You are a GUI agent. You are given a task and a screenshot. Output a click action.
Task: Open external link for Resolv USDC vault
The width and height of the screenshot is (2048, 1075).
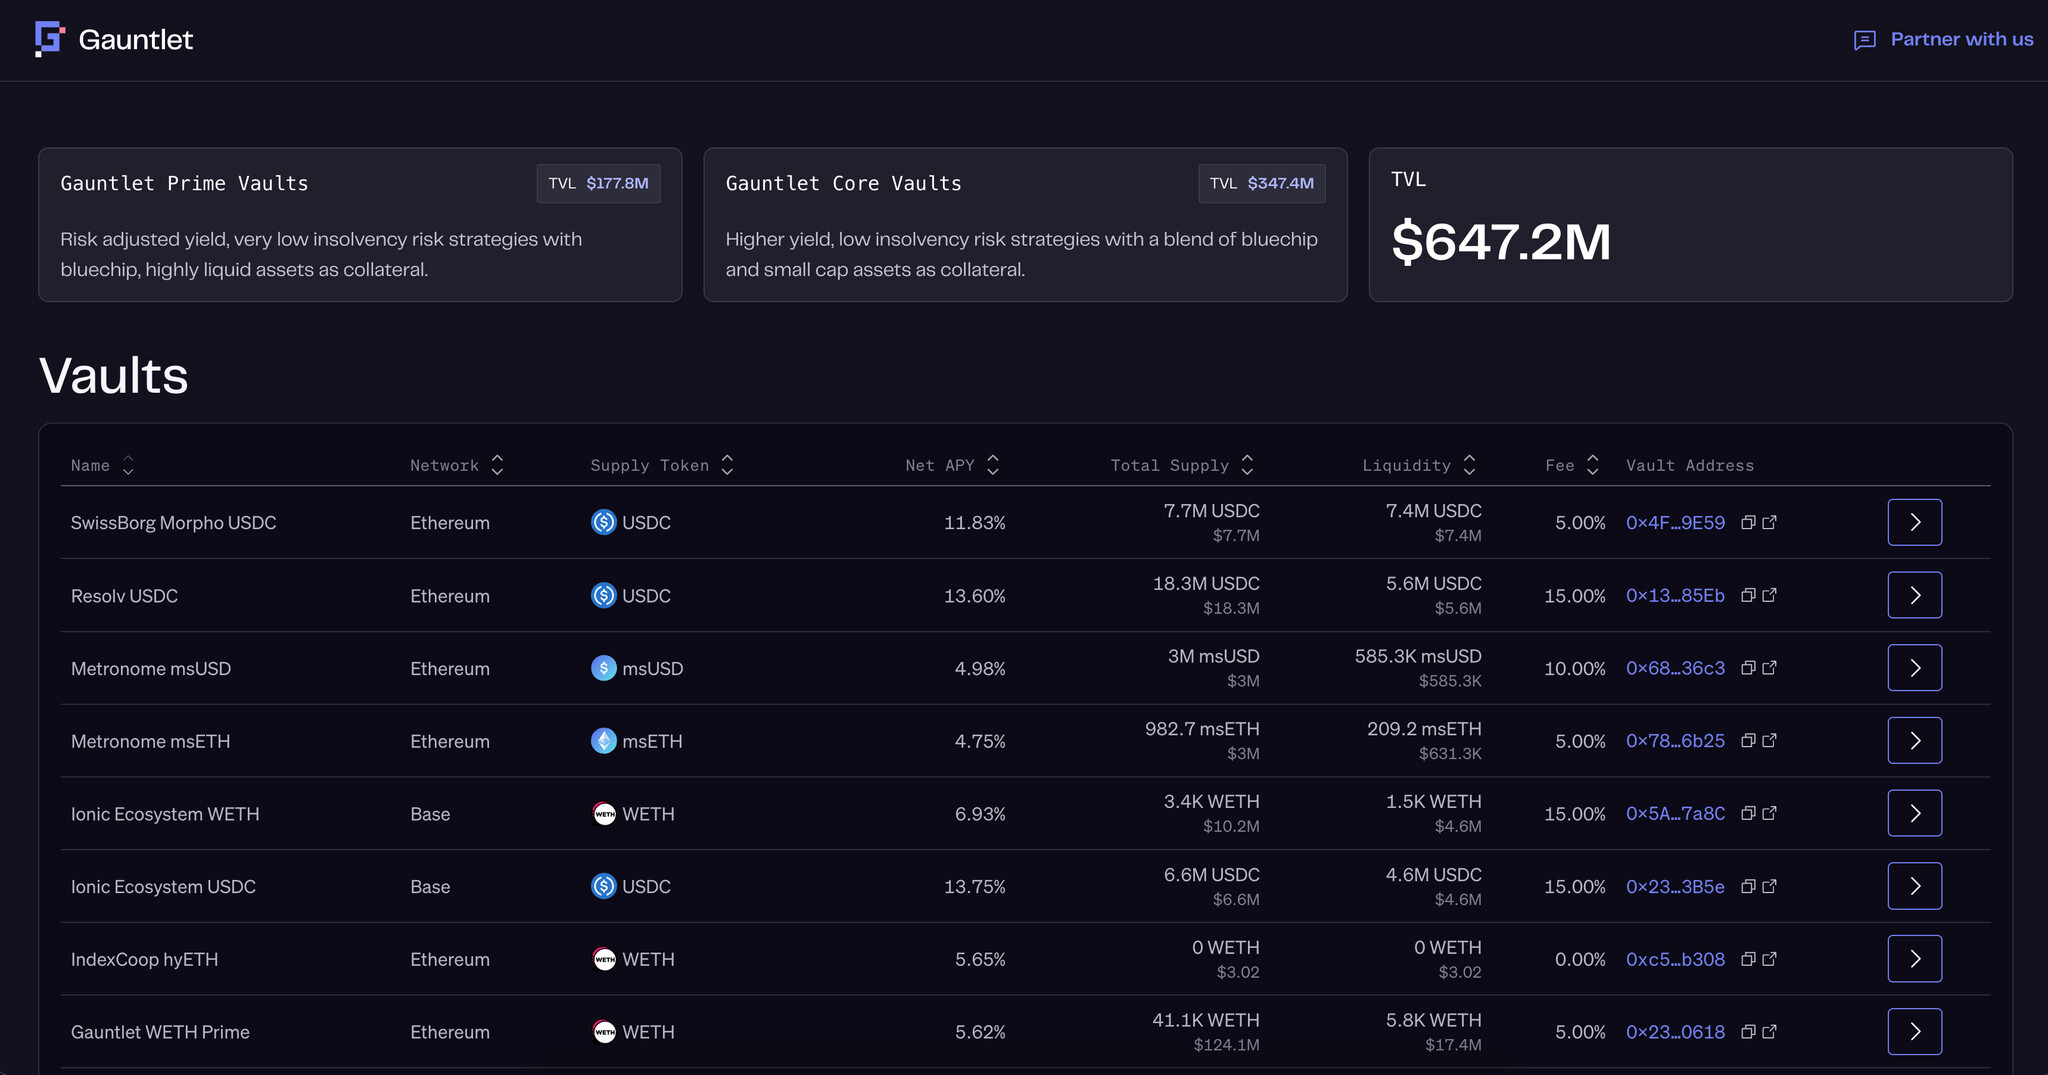coord(1771,594)
